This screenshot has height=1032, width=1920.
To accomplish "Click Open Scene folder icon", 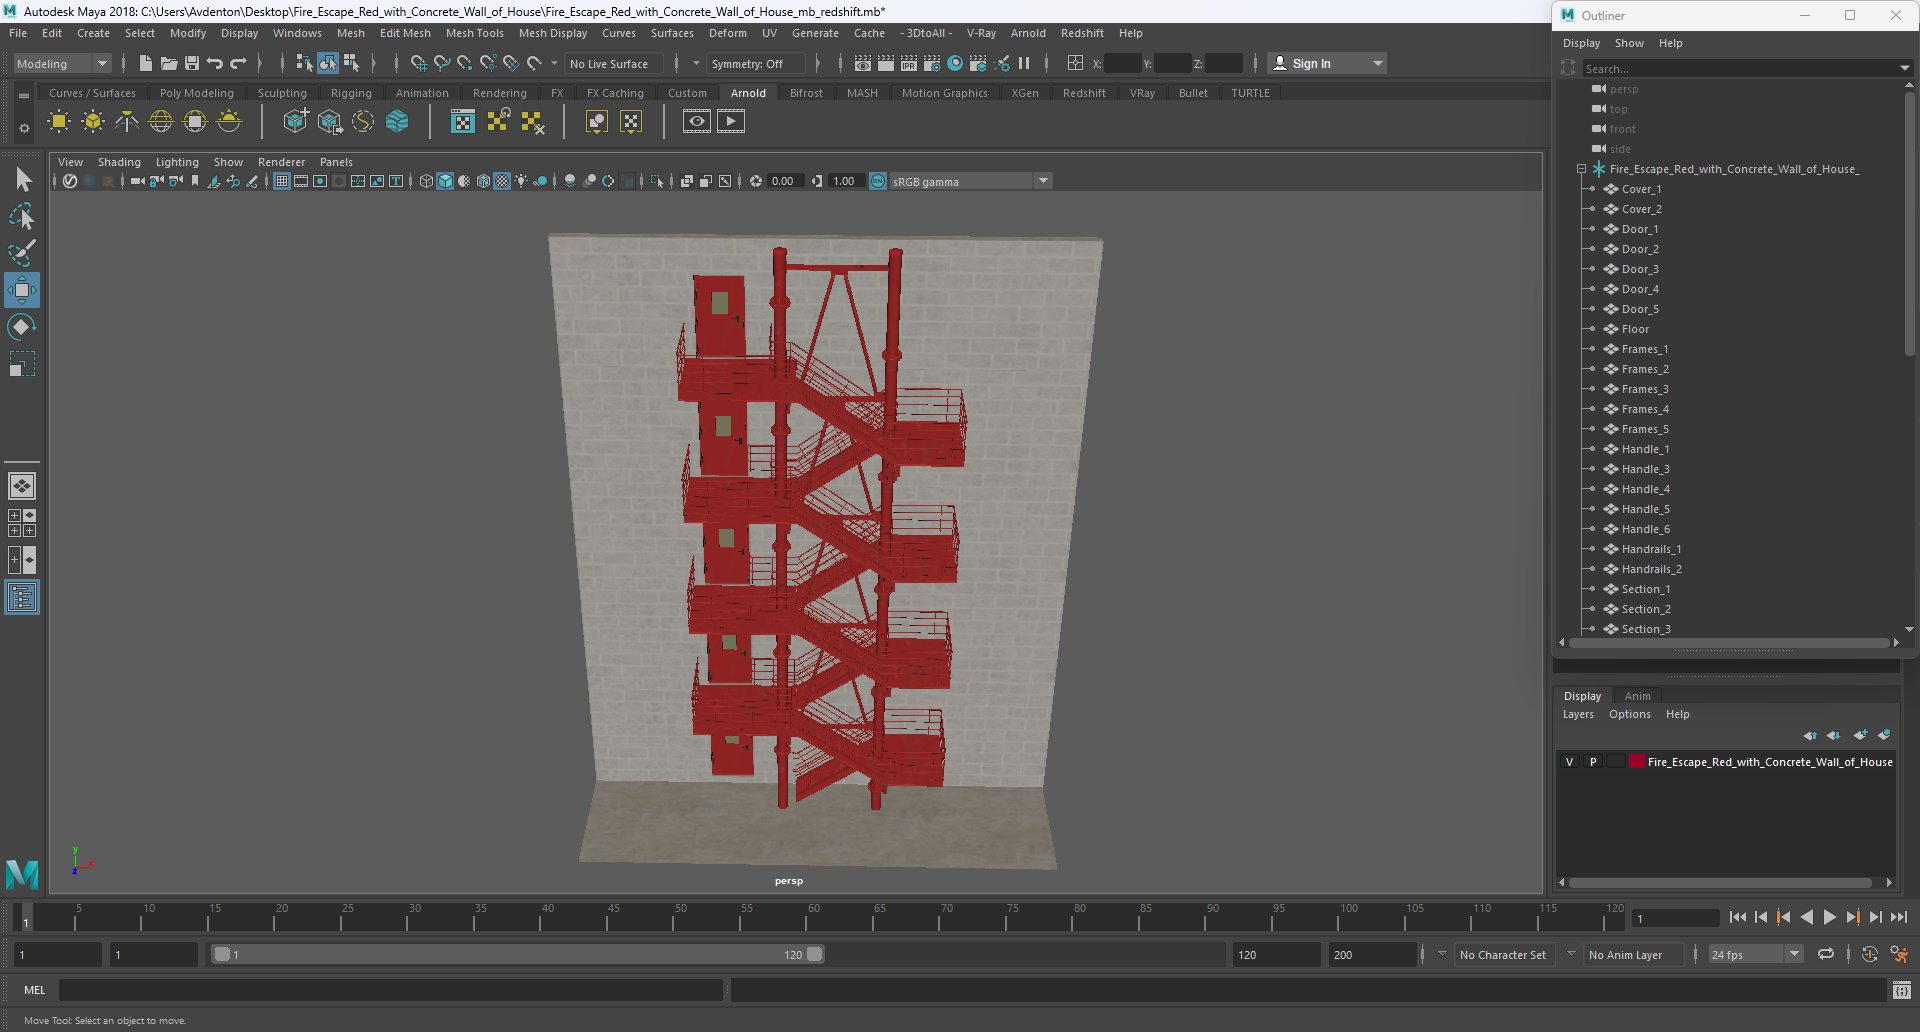I will point(169,63).
